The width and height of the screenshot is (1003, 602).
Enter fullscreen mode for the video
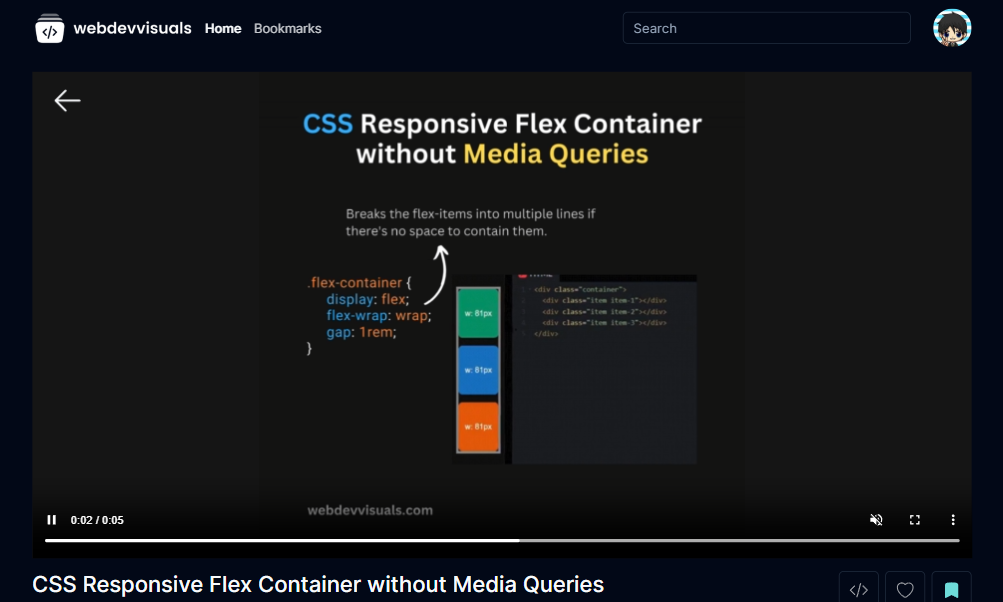915,519
